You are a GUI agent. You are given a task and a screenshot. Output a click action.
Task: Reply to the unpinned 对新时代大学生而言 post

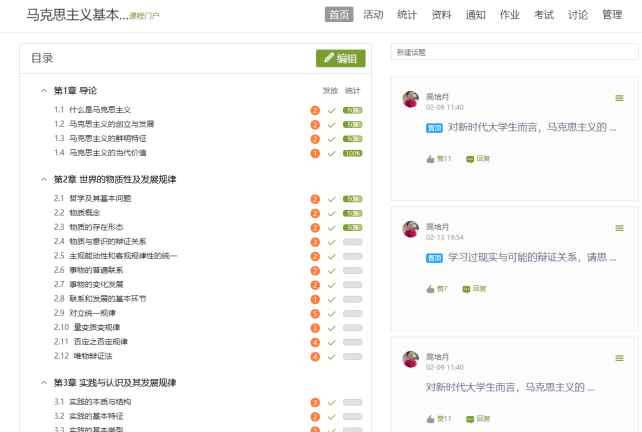pyautogui.click(x=478, y=419)
